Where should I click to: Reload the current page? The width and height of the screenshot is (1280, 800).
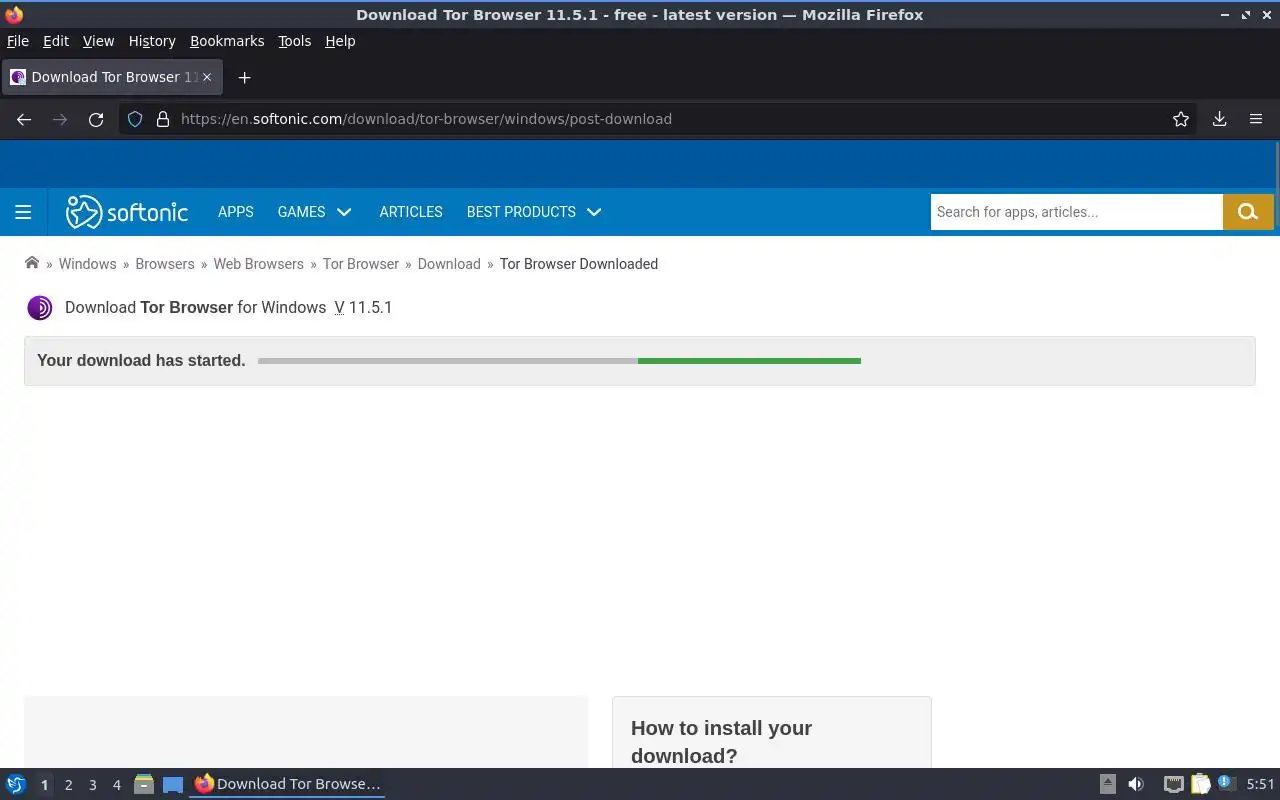coord(96,119)
